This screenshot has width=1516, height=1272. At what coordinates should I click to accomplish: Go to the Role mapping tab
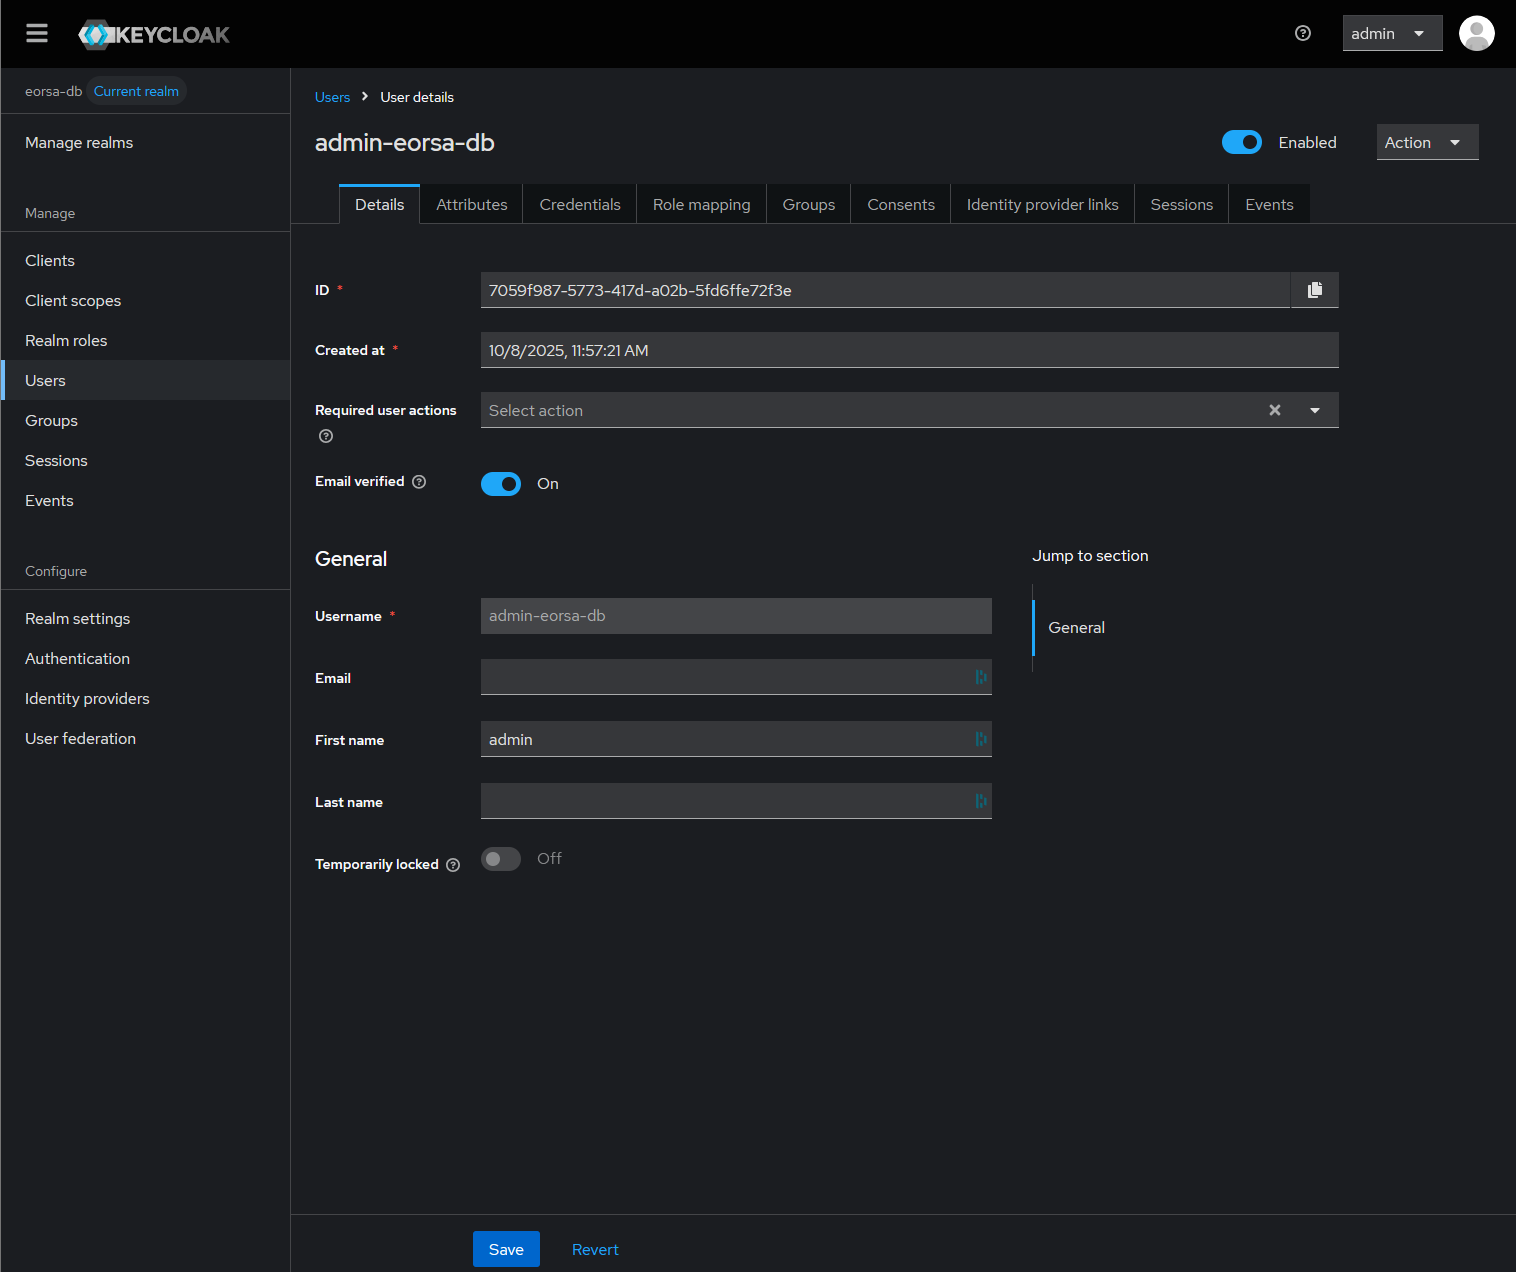click(x=702, y=204)
